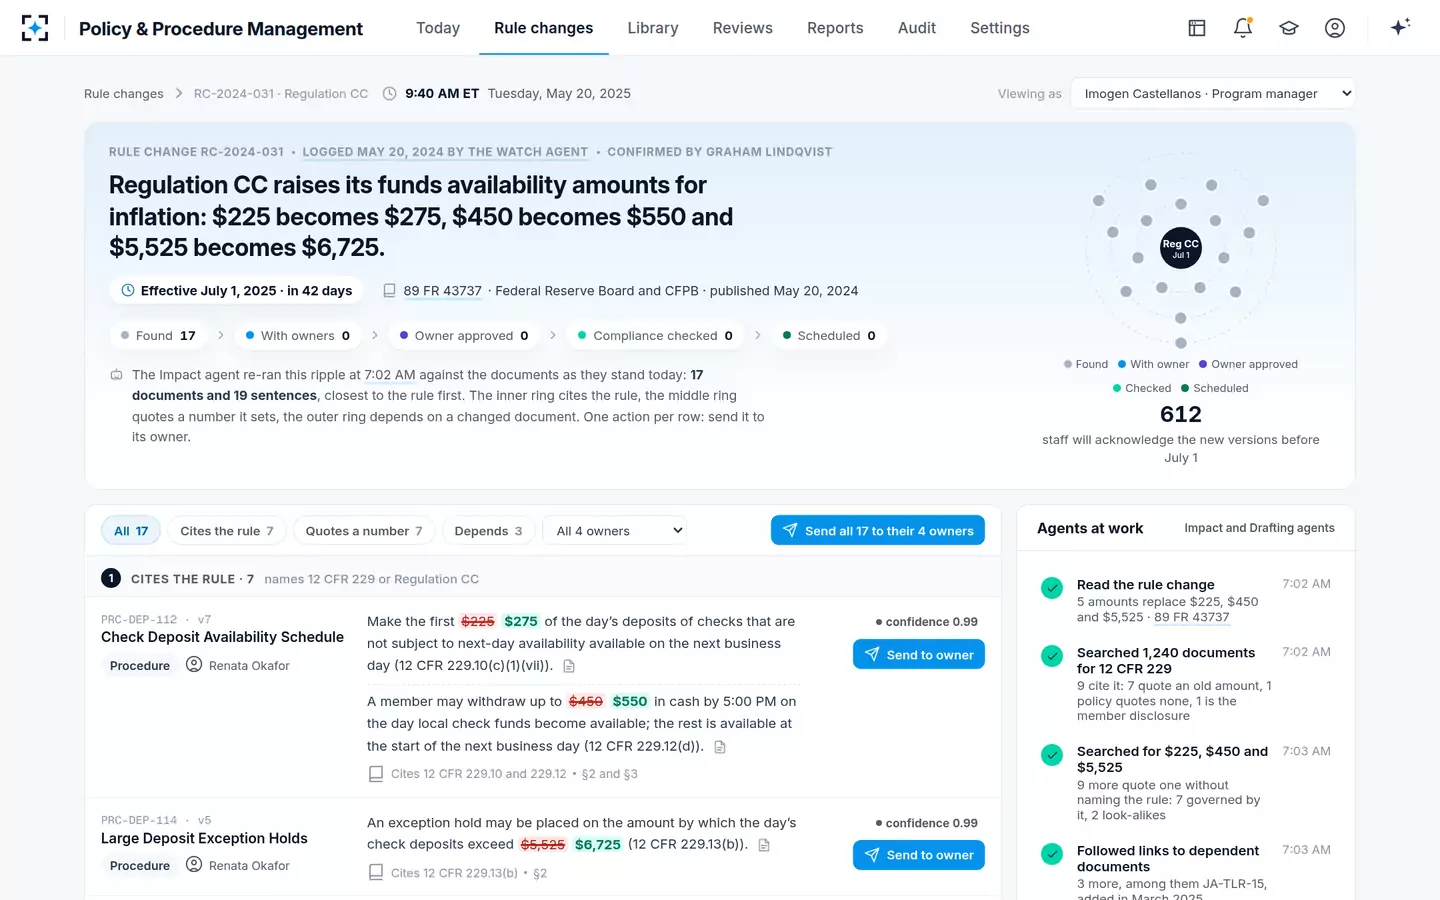
Task: Open the layout panel icon in header
Action: click(1197, 28)
